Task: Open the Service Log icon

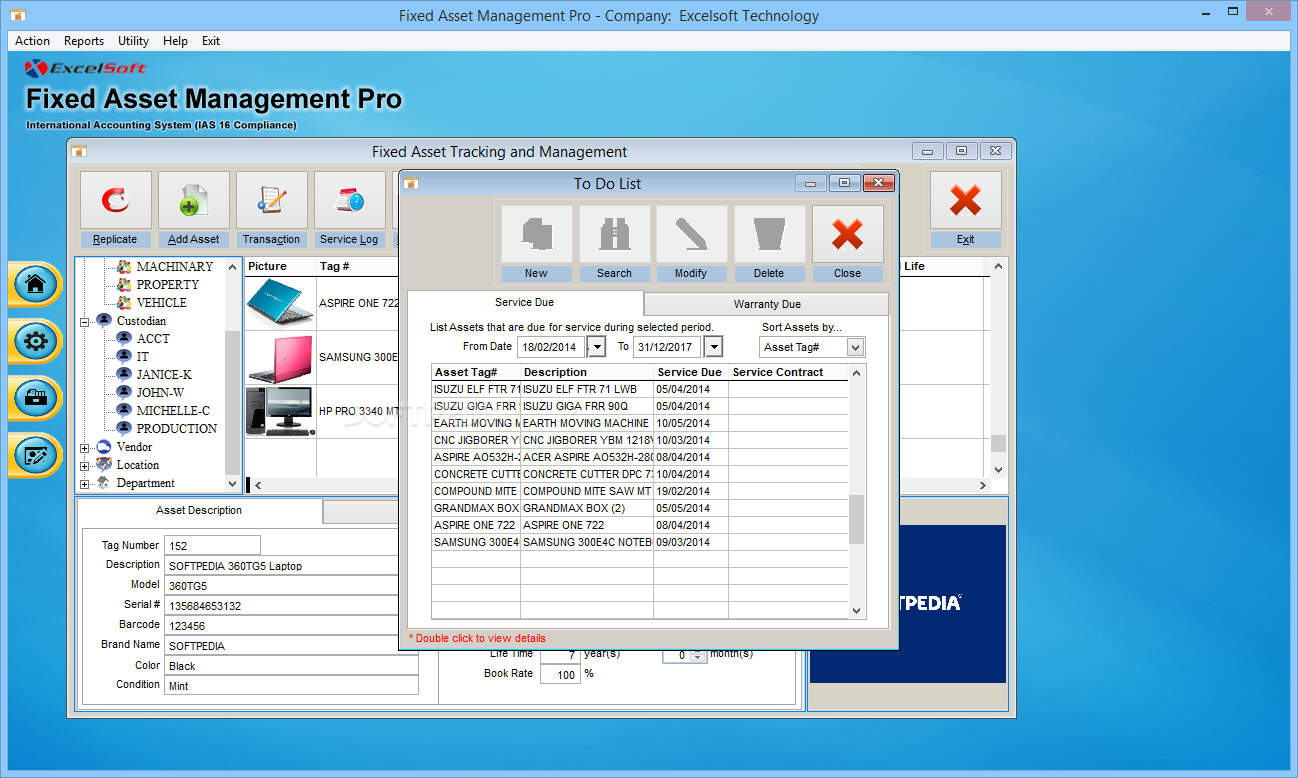Action: coord(350,200)
